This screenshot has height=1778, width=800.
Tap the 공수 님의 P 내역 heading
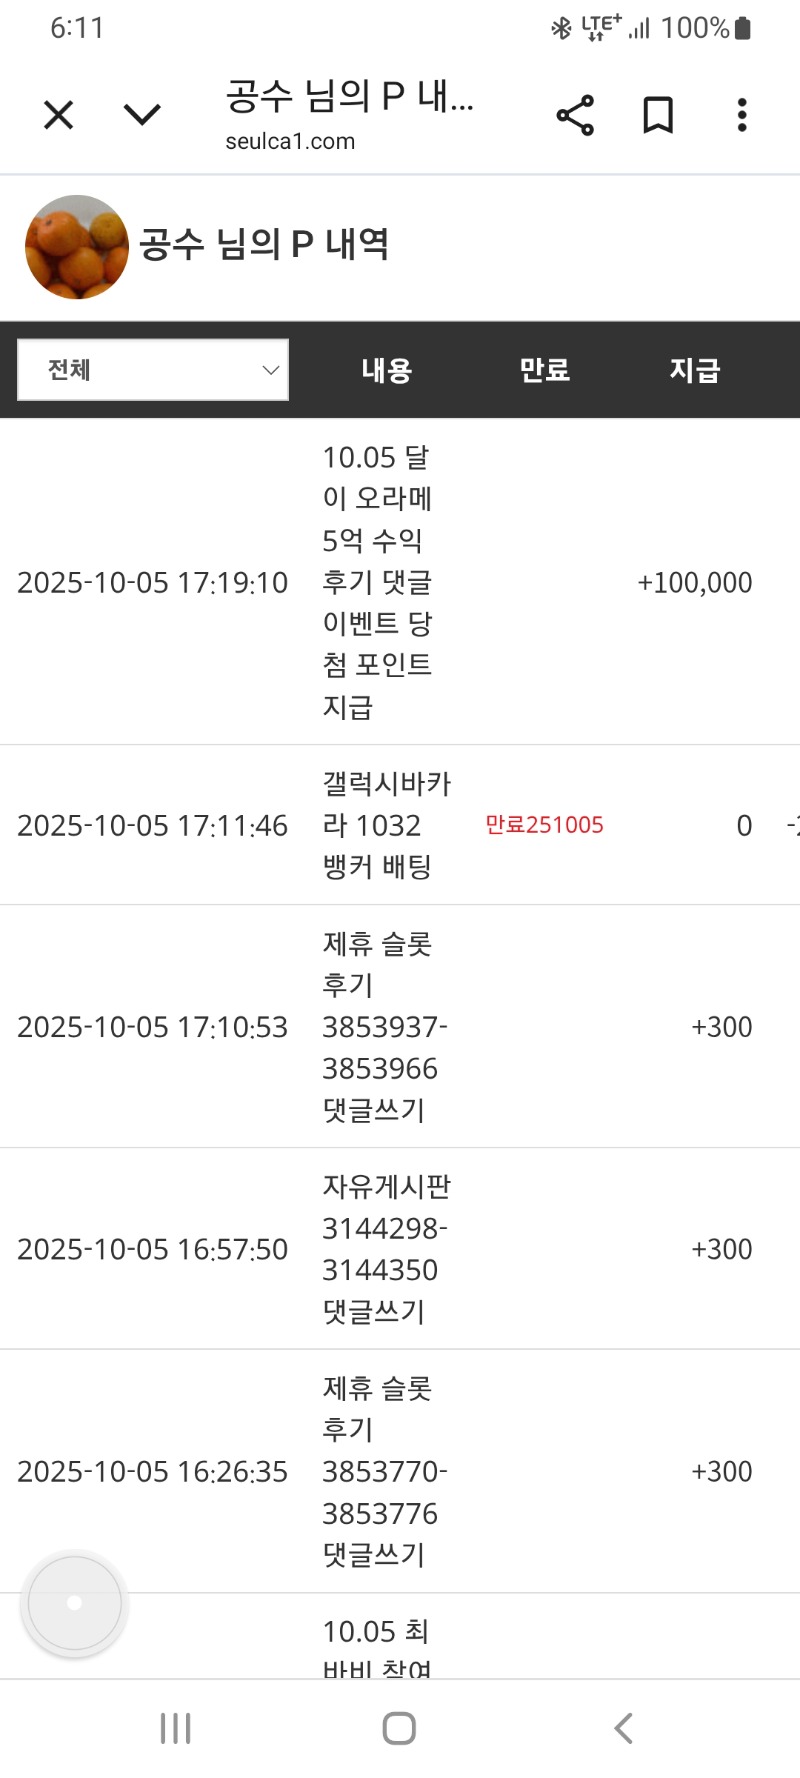pyautogui.click(x=264, y=244)
